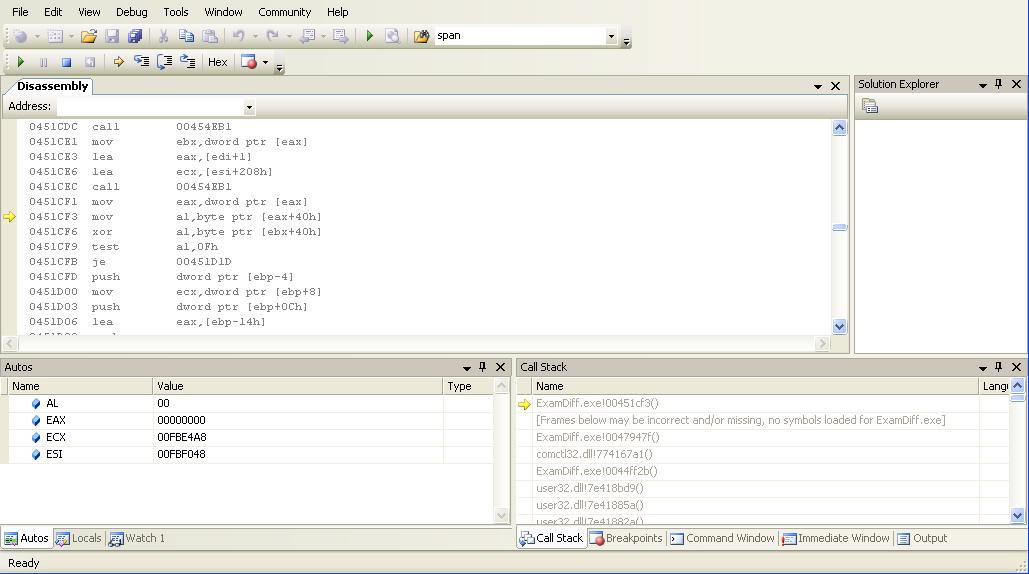
Task: Open the Debug menu
Action: (x=131, y=12)
